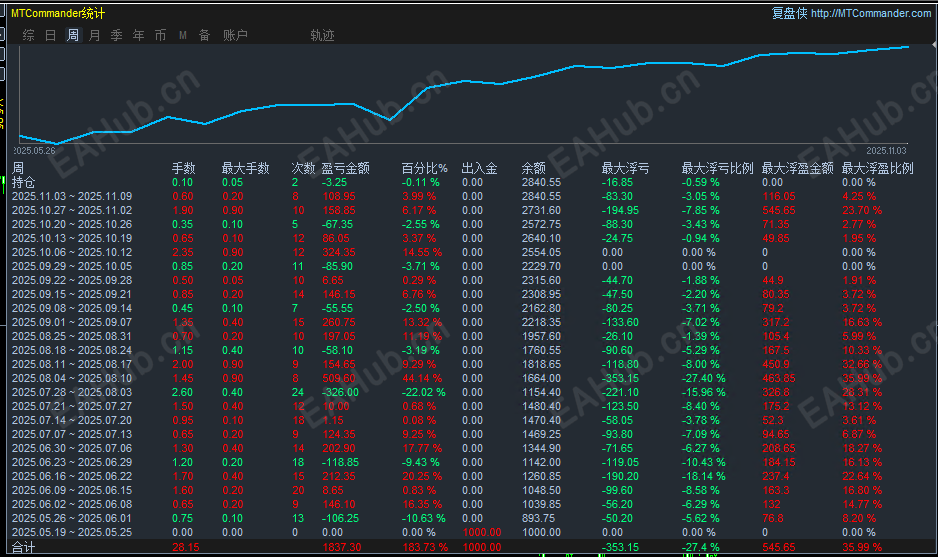Viewport: 938px width, 557px height.
Task: Click the 次数 column header
Action: coord(303,169)
